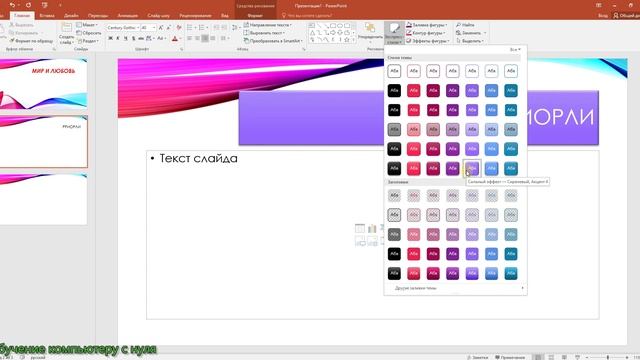Viewport: 640px width, 360px height.
Task: Click the Tell me search field with lightbulb
Action: pyautogui.click(x=307, y=16)
